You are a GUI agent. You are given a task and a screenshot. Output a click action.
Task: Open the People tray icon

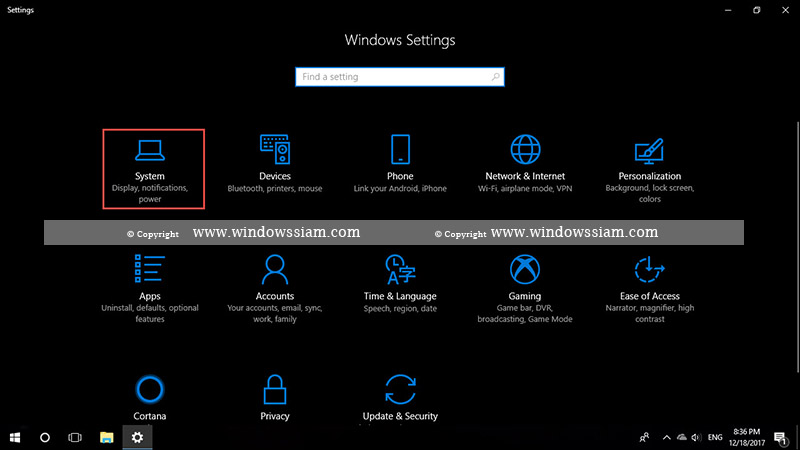(x=644, y=437)
